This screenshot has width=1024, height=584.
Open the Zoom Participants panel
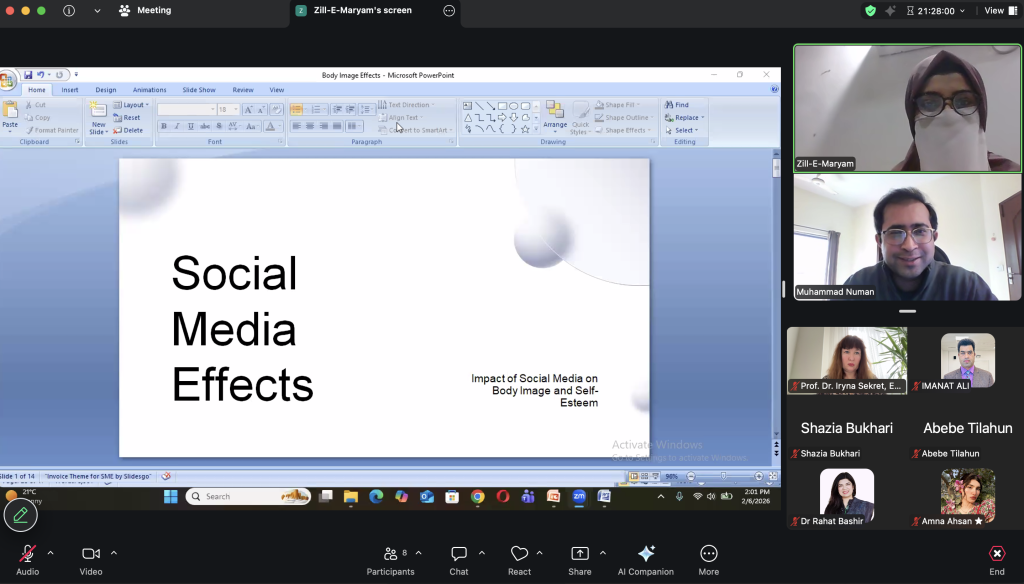pyautogui.click(x=390, y=560)
